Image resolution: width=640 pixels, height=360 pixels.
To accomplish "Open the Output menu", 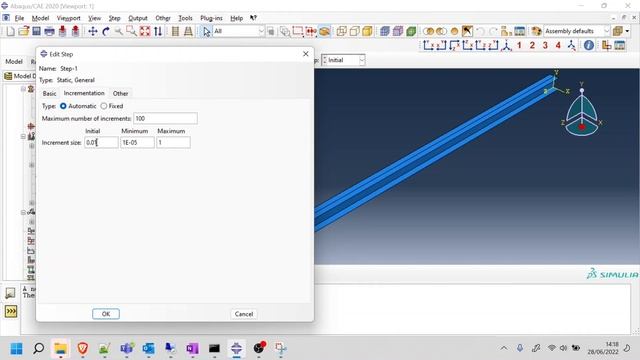I will coord(138,18).
